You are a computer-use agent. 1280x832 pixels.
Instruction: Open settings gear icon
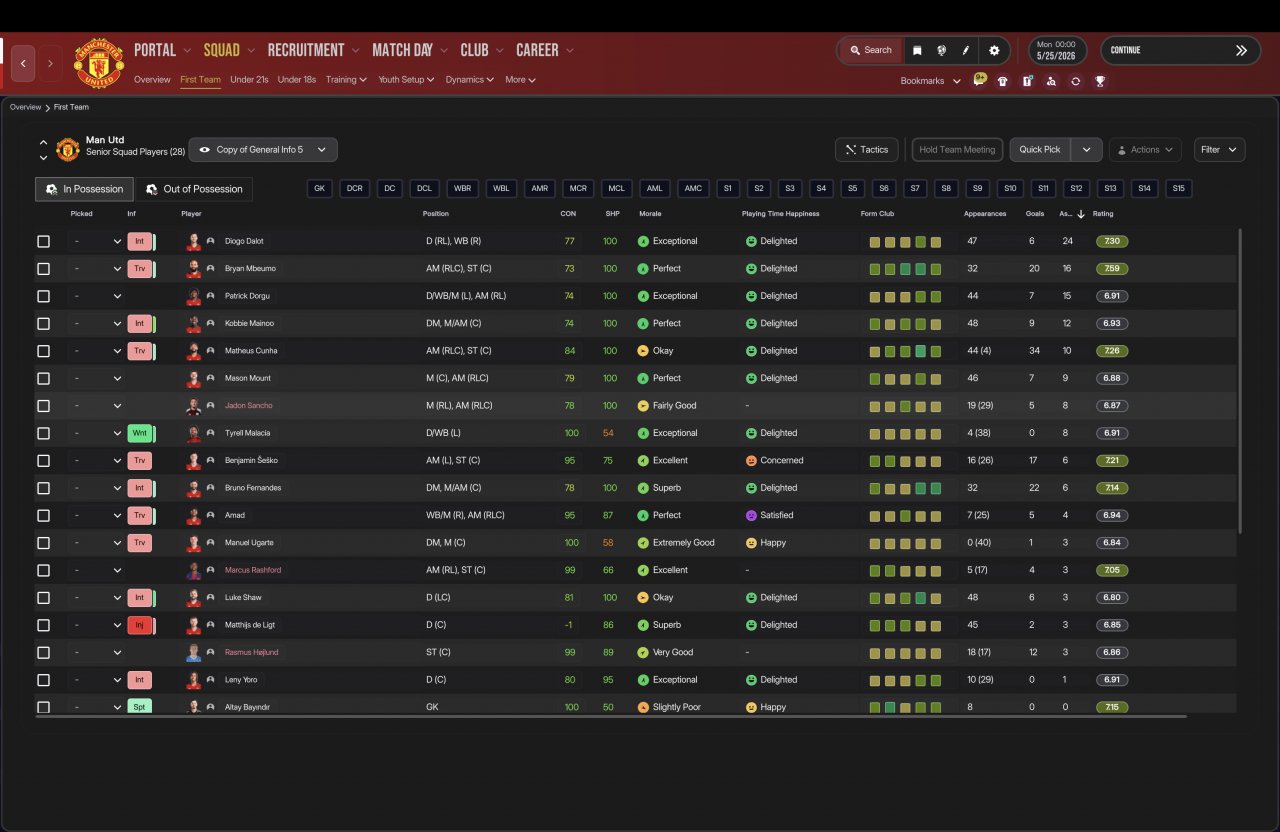pos(994,50)
